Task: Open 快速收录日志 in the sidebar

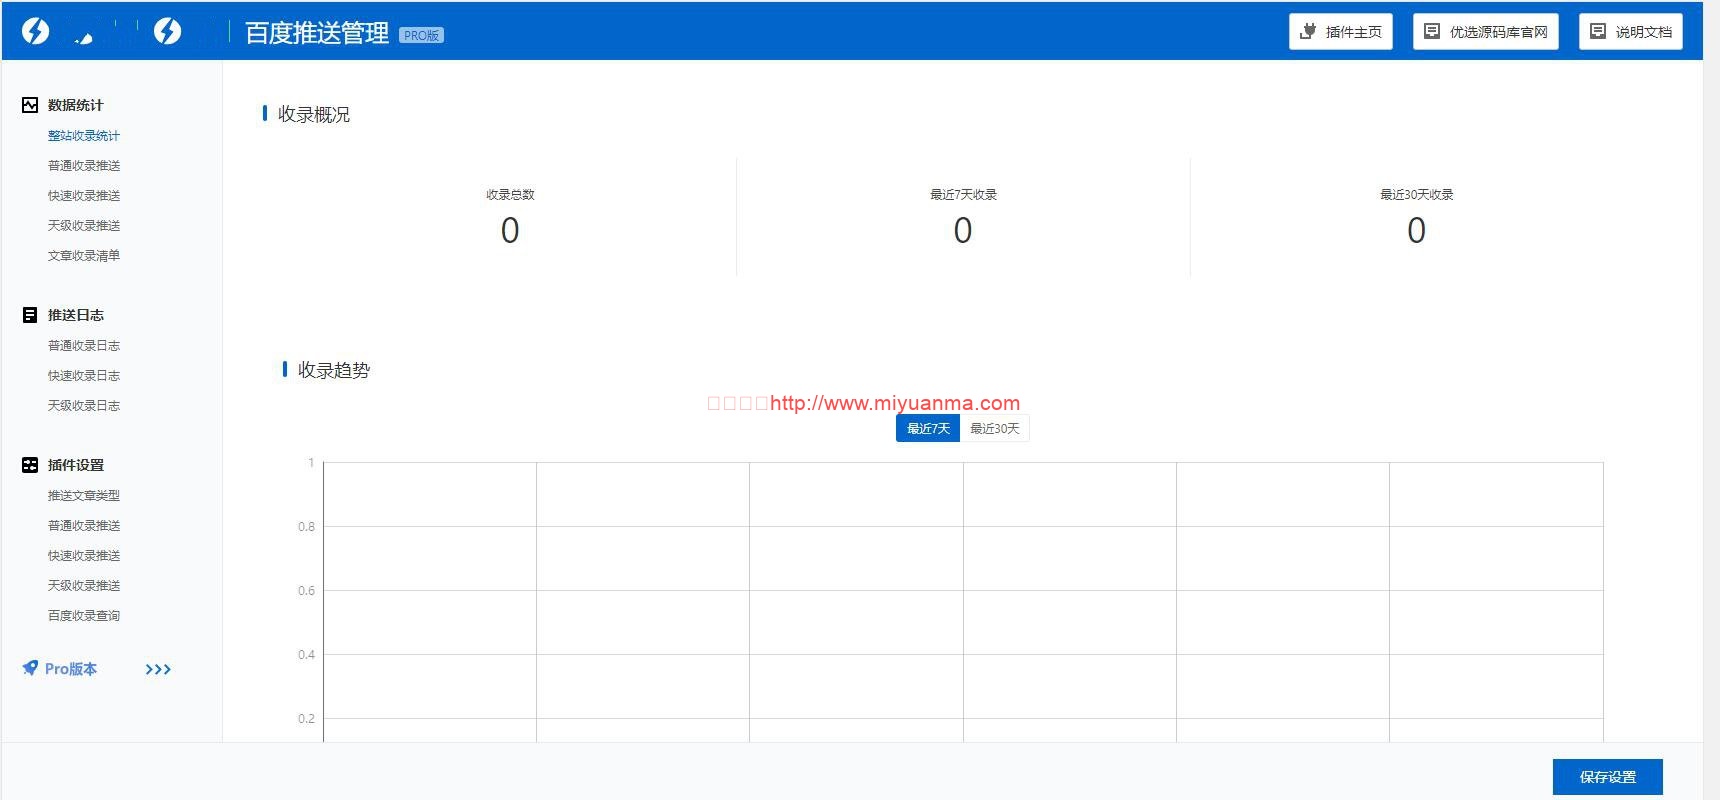Action: click(x=84, y=376)
